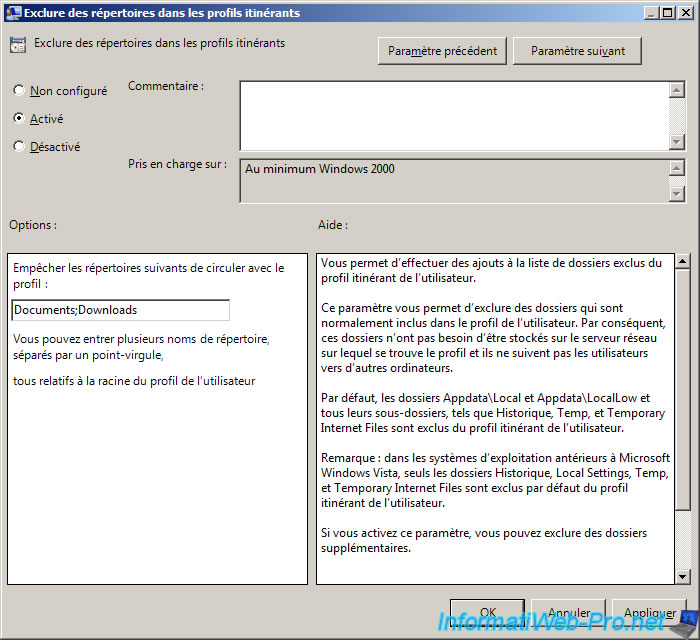The width and height of the screenshot is (700, 640).
Task: Click the Aide panel scroll up arrow
Action: coord(682,262)
